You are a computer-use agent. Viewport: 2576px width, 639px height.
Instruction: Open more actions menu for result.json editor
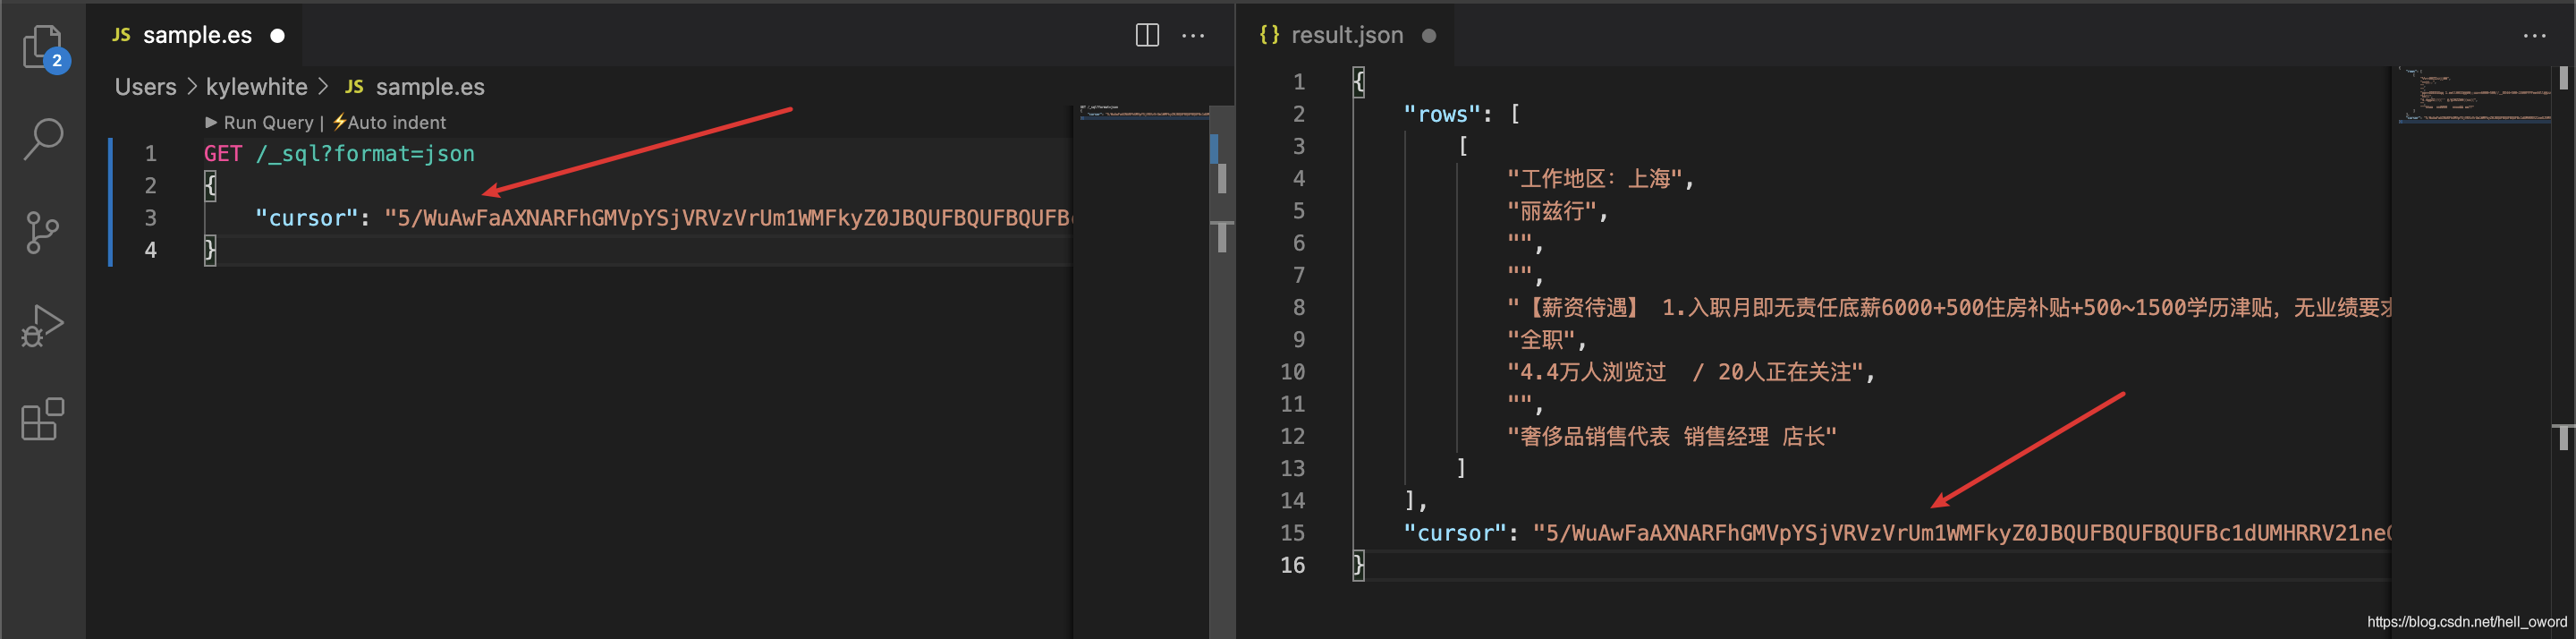[2534, 35]
